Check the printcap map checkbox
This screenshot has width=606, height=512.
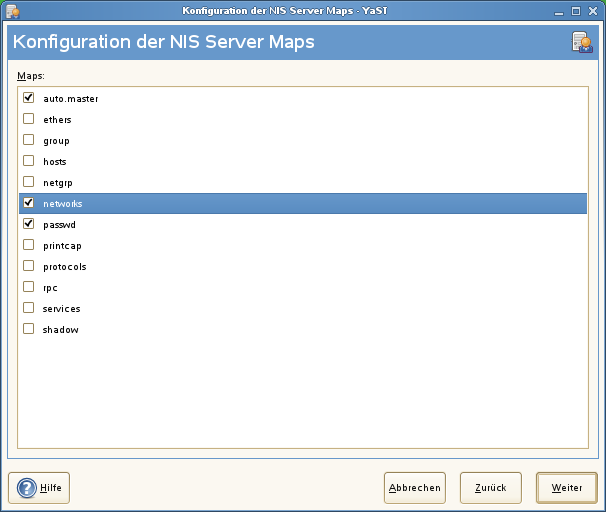29,245
